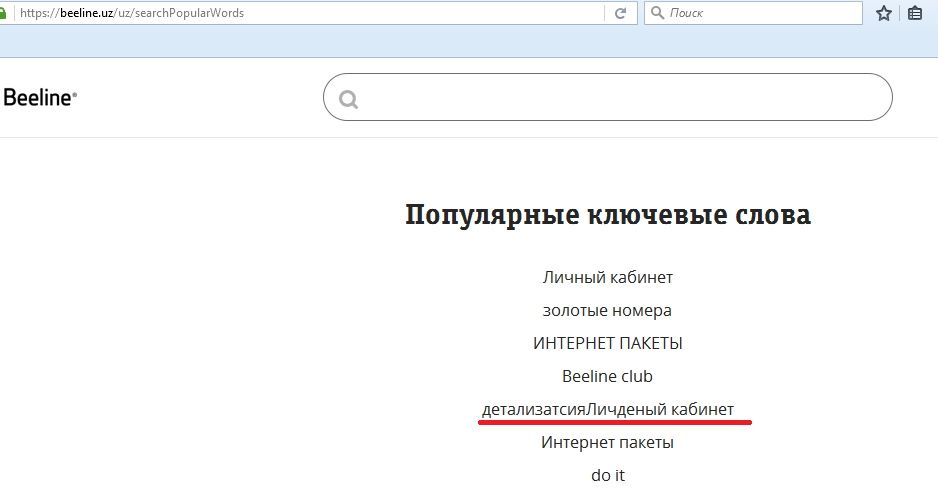Go to the Beeline club link

click(x=607, y=376)
